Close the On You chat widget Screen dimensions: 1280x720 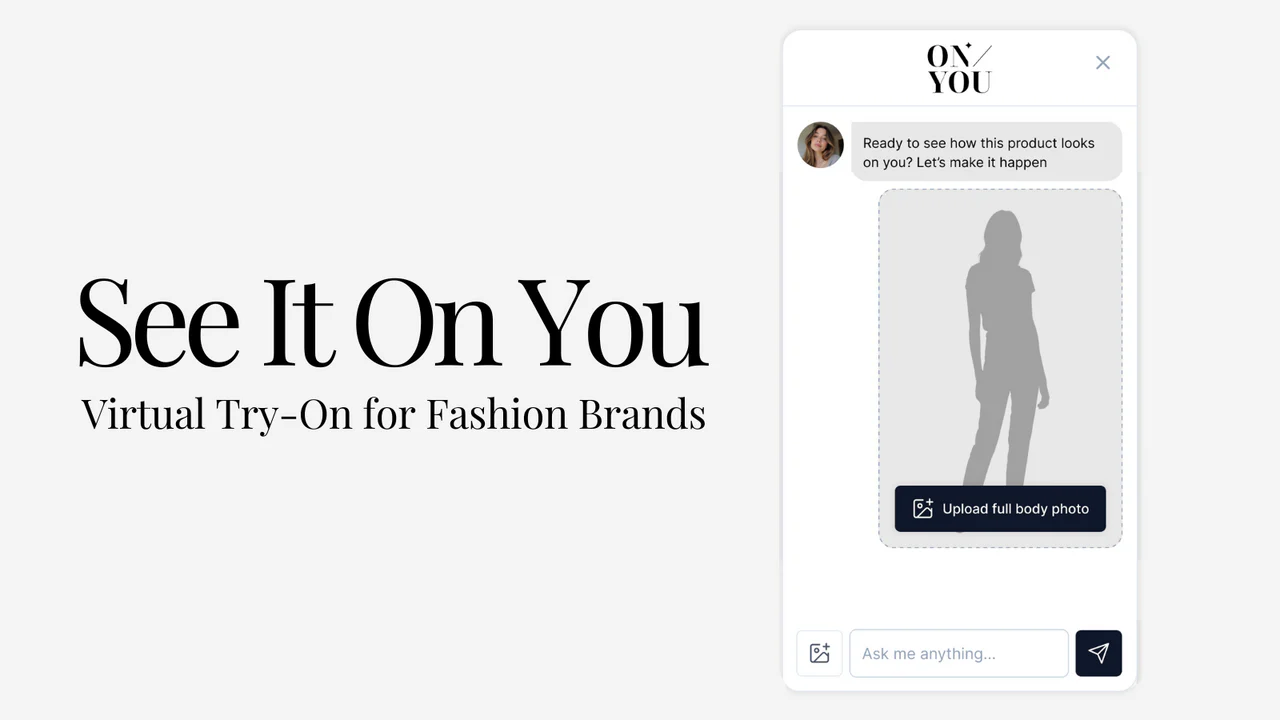pos(1102,63)
